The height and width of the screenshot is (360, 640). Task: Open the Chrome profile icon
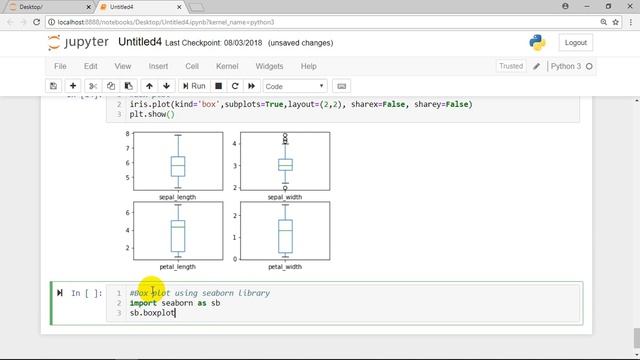[x=565, y=6]
